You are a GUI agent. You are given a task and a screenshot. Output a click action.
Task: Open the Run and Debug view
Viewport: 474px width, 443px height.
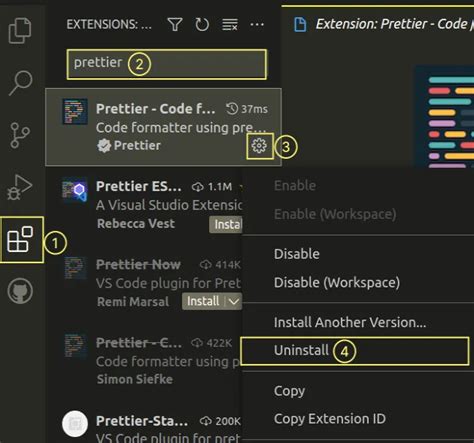pyautogui.click(x=20, y=187)
